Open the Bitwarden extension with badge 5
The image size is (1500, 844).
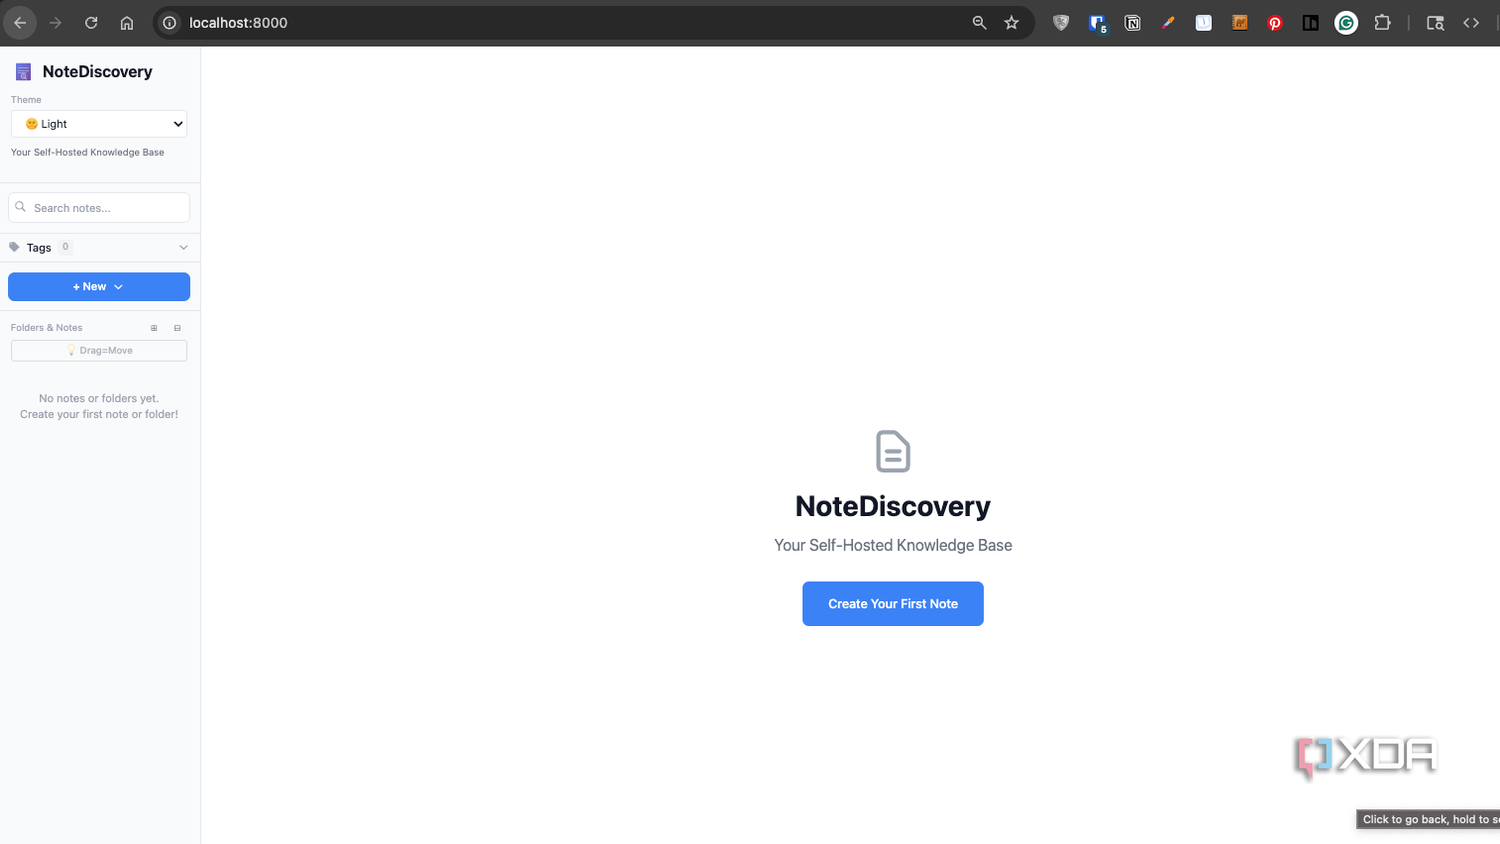[1098, 23]
